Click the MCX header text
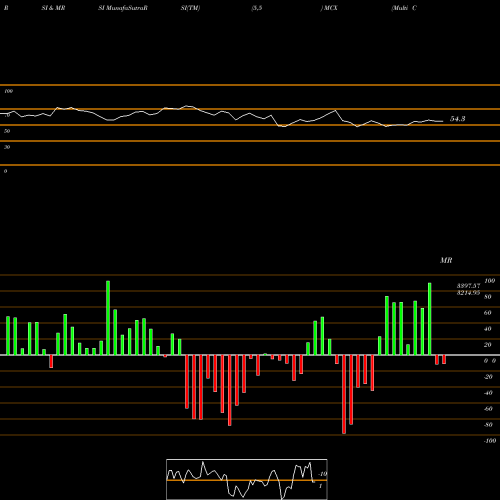The height and width of the screenshot is (500, 500). tap(330, 8)
